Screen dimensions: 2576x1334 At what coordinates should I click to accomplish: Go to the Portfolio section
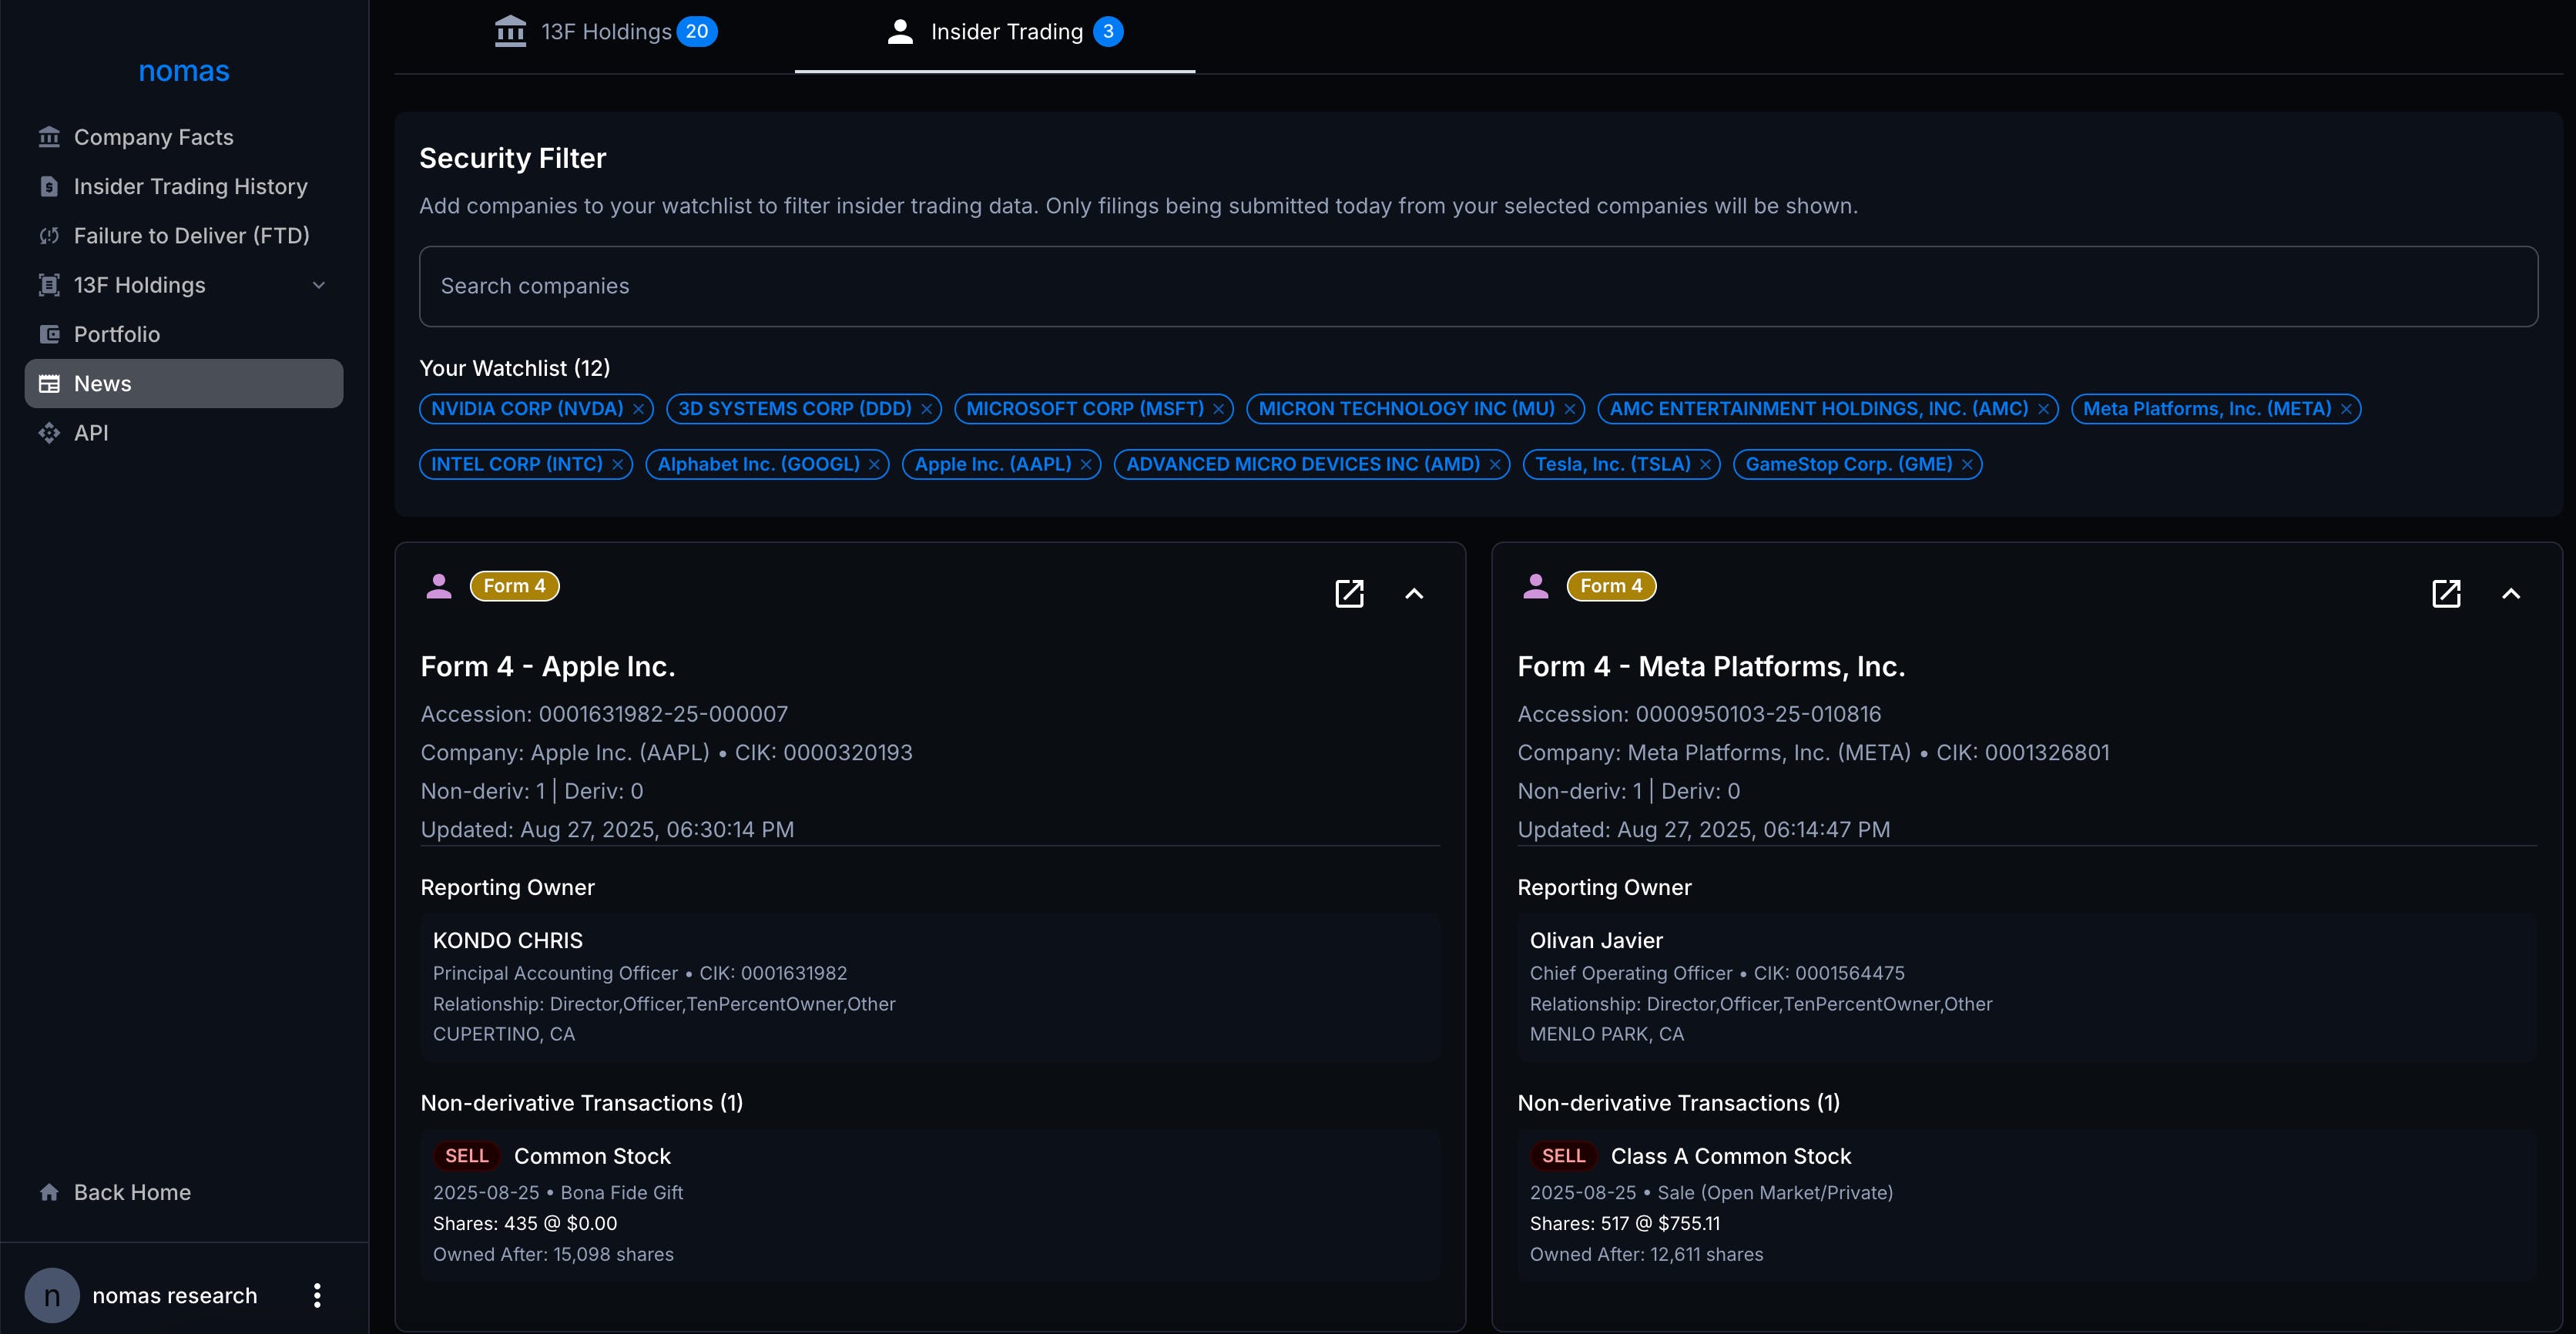(x=116, y=334)
